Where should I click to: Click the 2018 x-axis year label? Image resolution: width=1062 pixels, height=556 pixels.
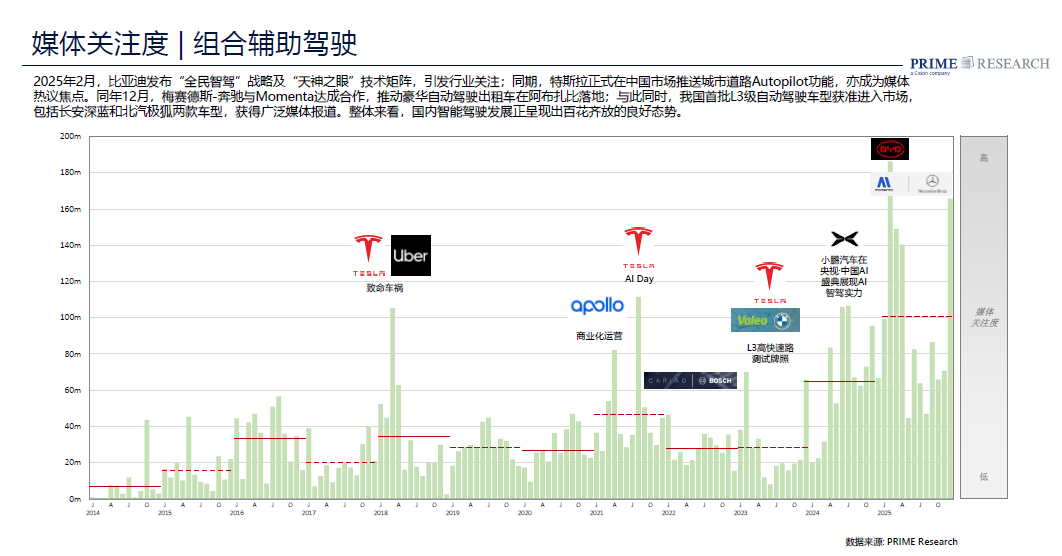[x=381, y=513]
